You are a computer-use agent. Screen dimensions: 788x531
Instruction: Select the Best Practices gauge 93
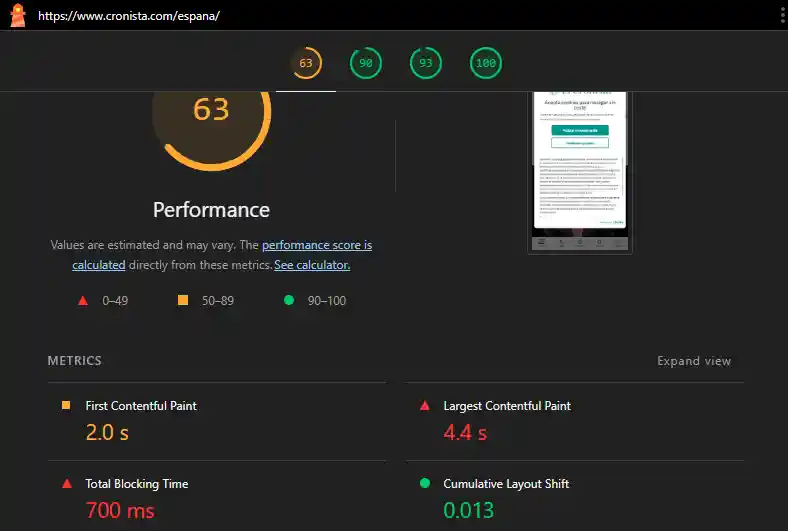click(426, 64)
